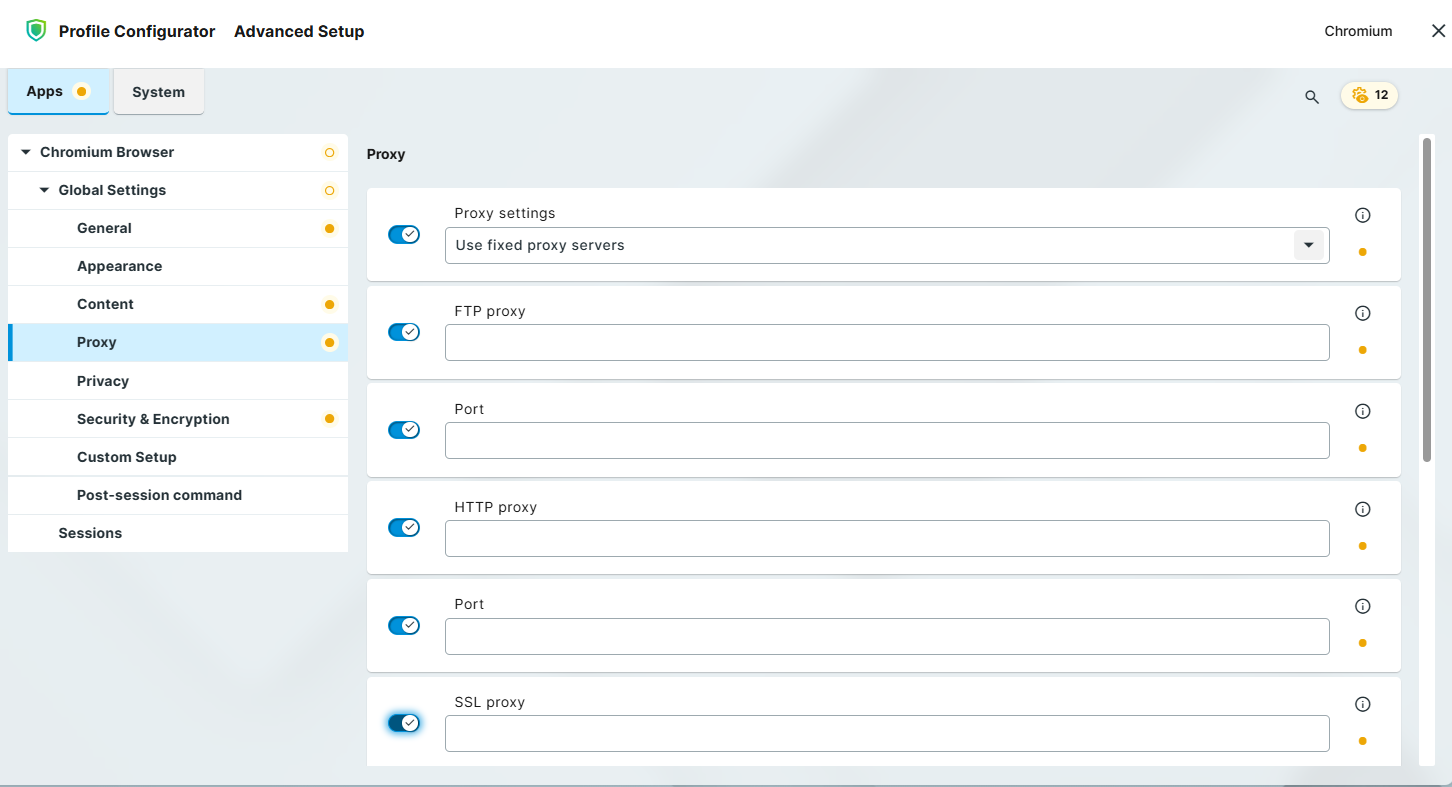Show info for FTP proxy
The height and width of the screenshot is (787, 1452).
coord(1362,313)
